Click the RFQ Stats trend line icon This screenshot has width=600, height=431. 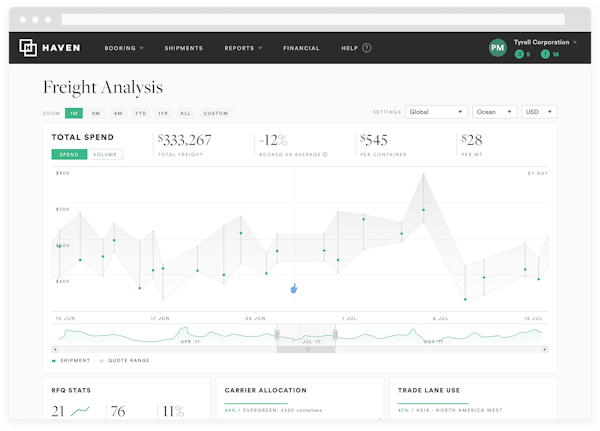click(x=80, y=411)
